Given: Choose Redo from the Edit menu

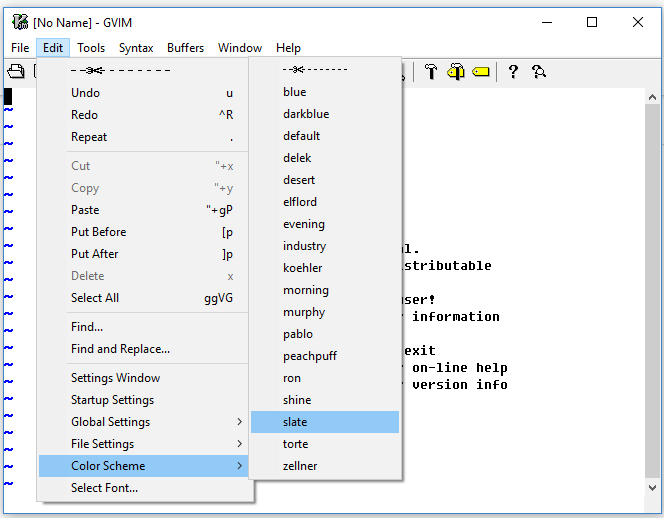Looking at the screenshot, I should pos(144,115).
